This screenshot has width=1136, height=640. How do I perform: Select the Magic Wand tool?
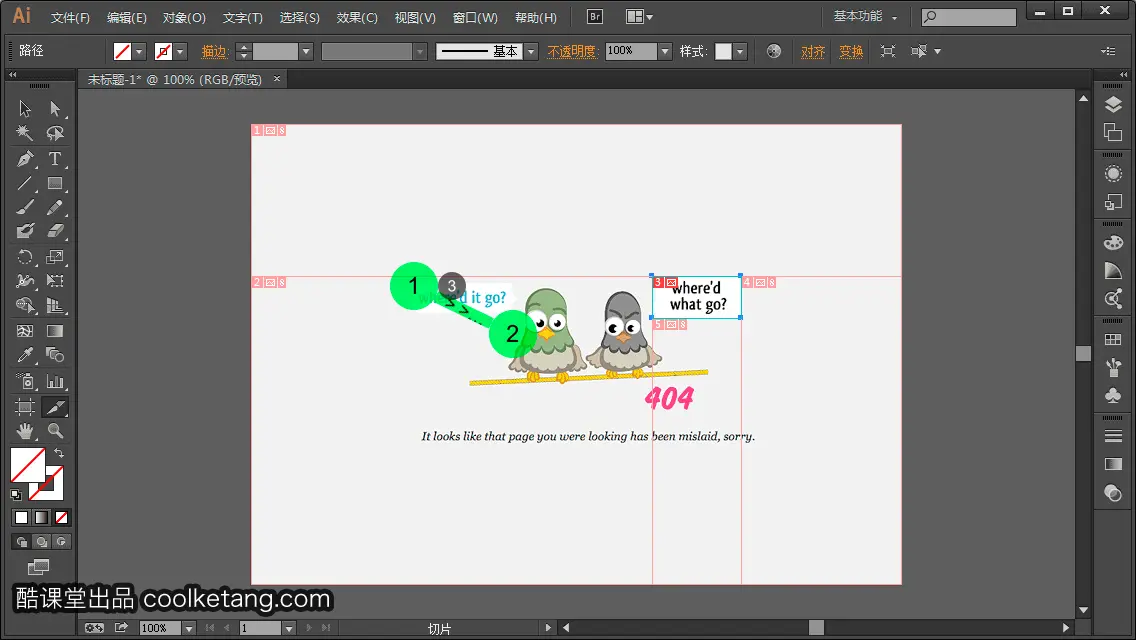(x=25, y=133)
